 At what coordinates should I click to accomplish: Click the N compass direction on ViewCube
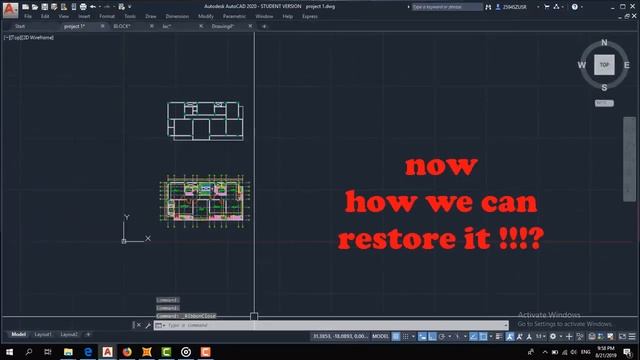(604, 42)
